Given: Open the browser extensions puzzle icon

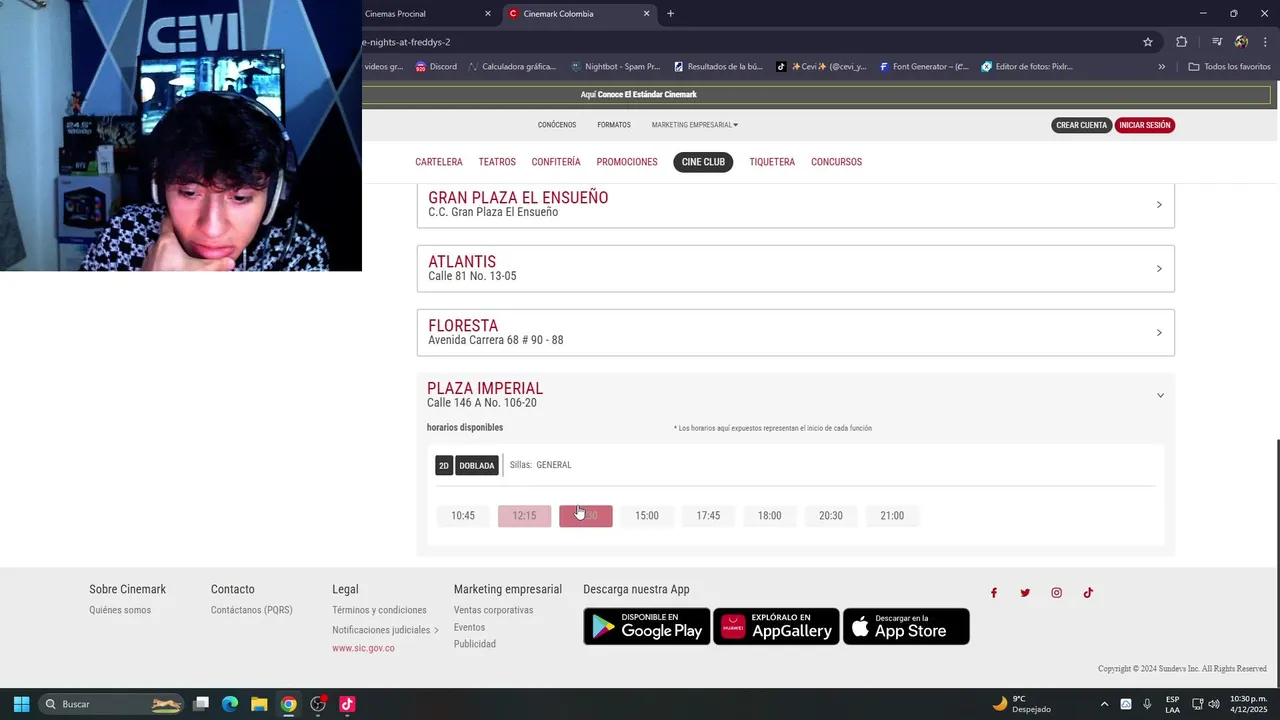Looking at the screenshot, I should pyautogui.click(x=1181, y=42).
